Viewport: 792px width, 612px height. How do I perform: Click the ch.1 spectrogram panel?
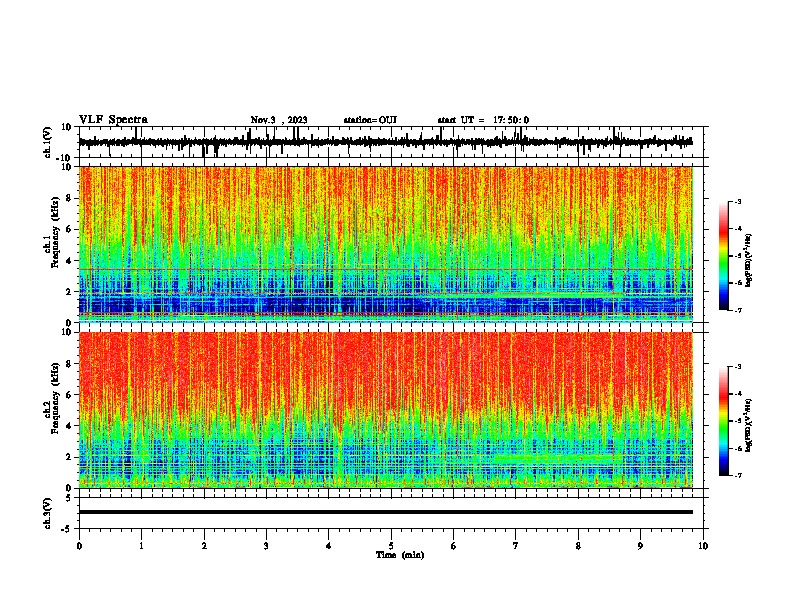pos(385,244)
